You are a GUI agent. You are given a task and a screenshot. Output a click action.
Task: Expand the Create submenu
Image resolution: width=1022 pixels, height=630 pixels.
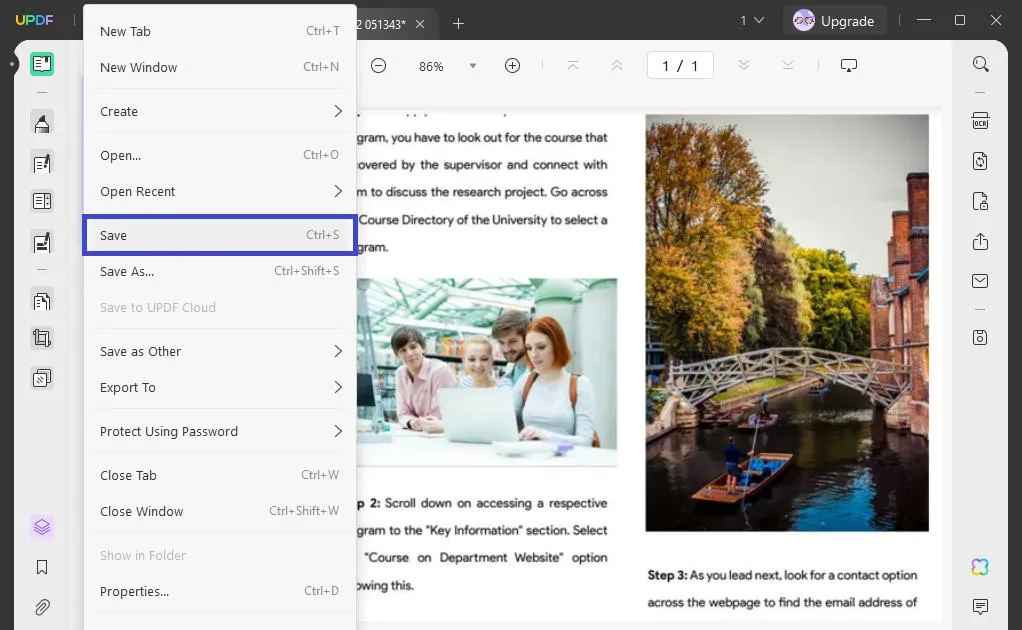click(x=220, y=111)
